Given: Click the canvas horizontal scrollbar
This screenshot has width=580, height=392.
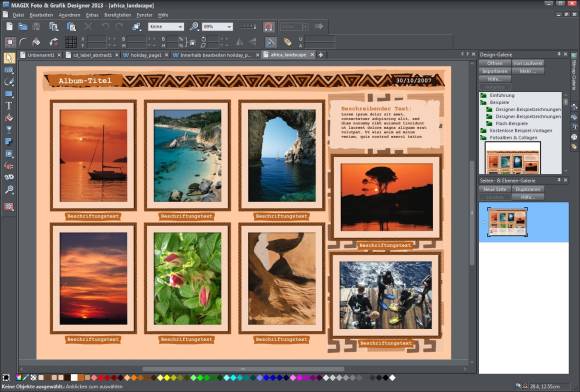Looking at the screenshot, I should (243, 369).
